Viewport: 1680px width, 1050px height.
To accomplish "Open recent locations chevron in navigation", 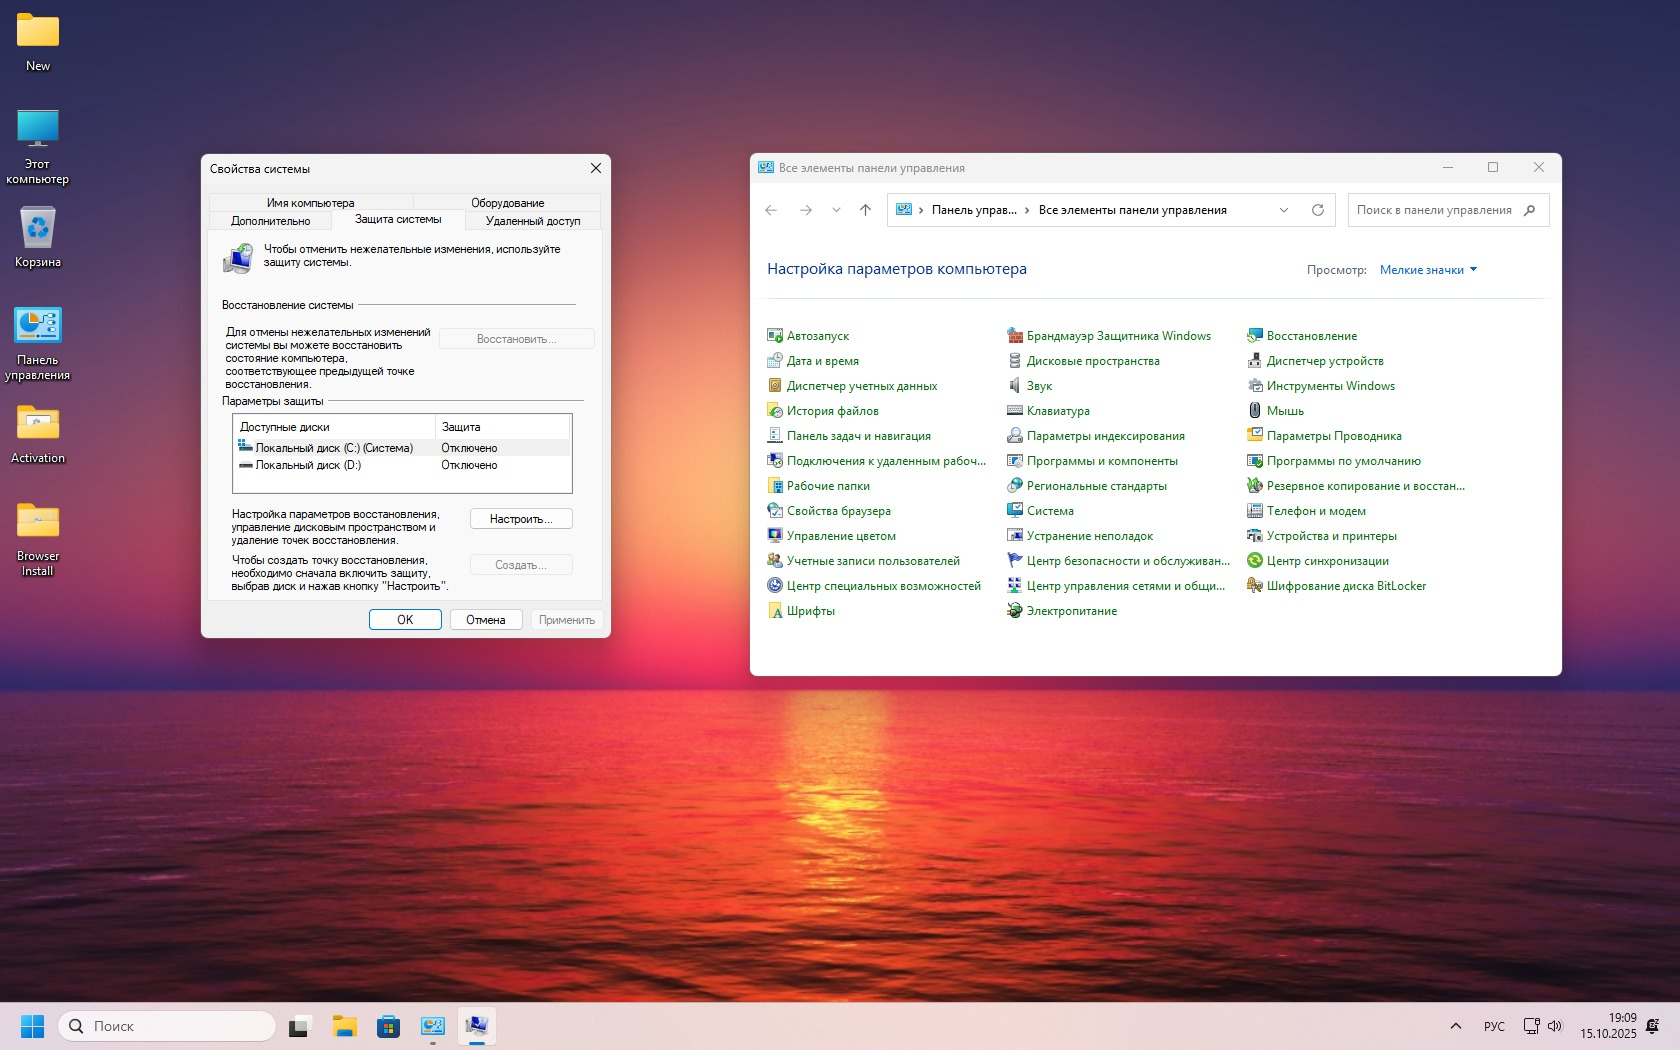I will 836,210.
